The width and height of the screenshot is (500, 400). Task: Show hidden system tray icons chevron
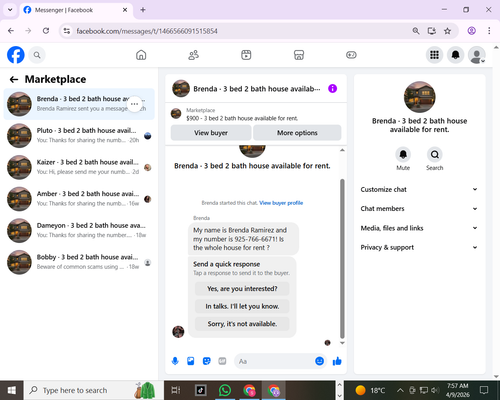tap(400, 390)
